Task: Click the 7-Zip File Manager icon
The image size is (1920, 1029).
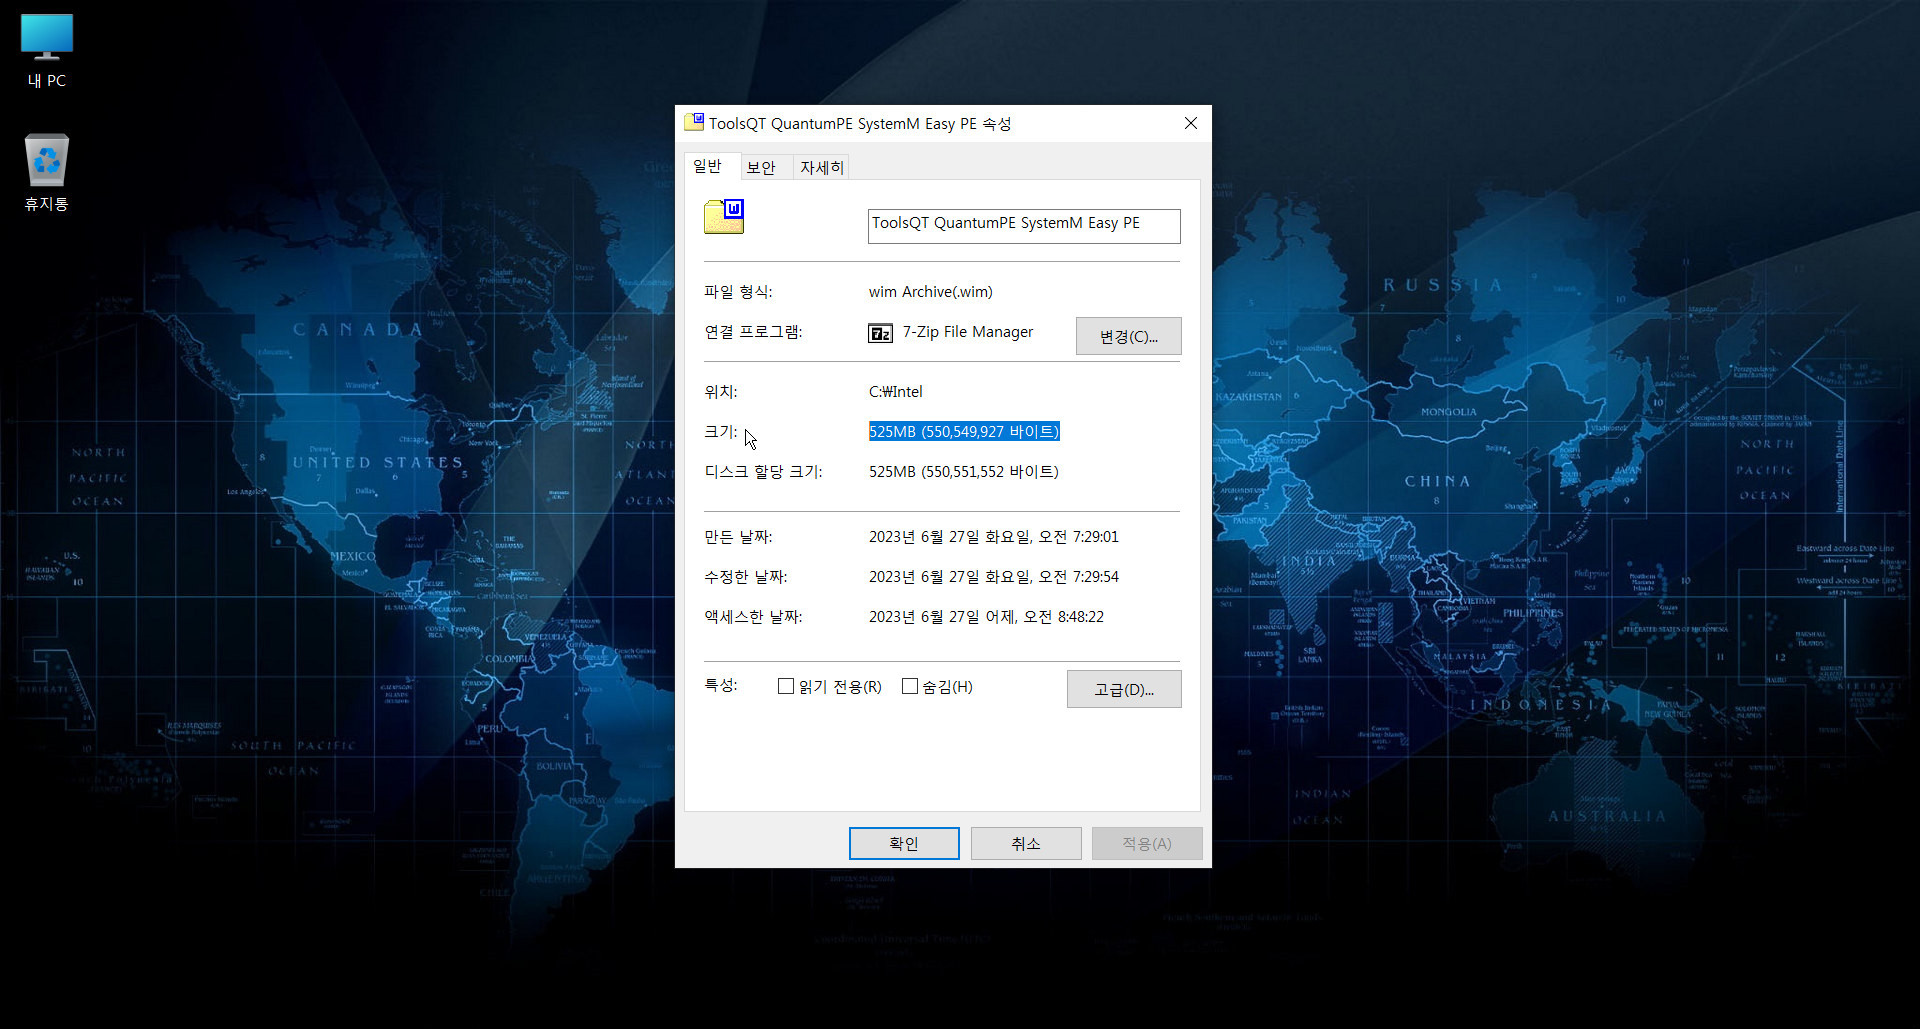Action: tap(880, 333)
